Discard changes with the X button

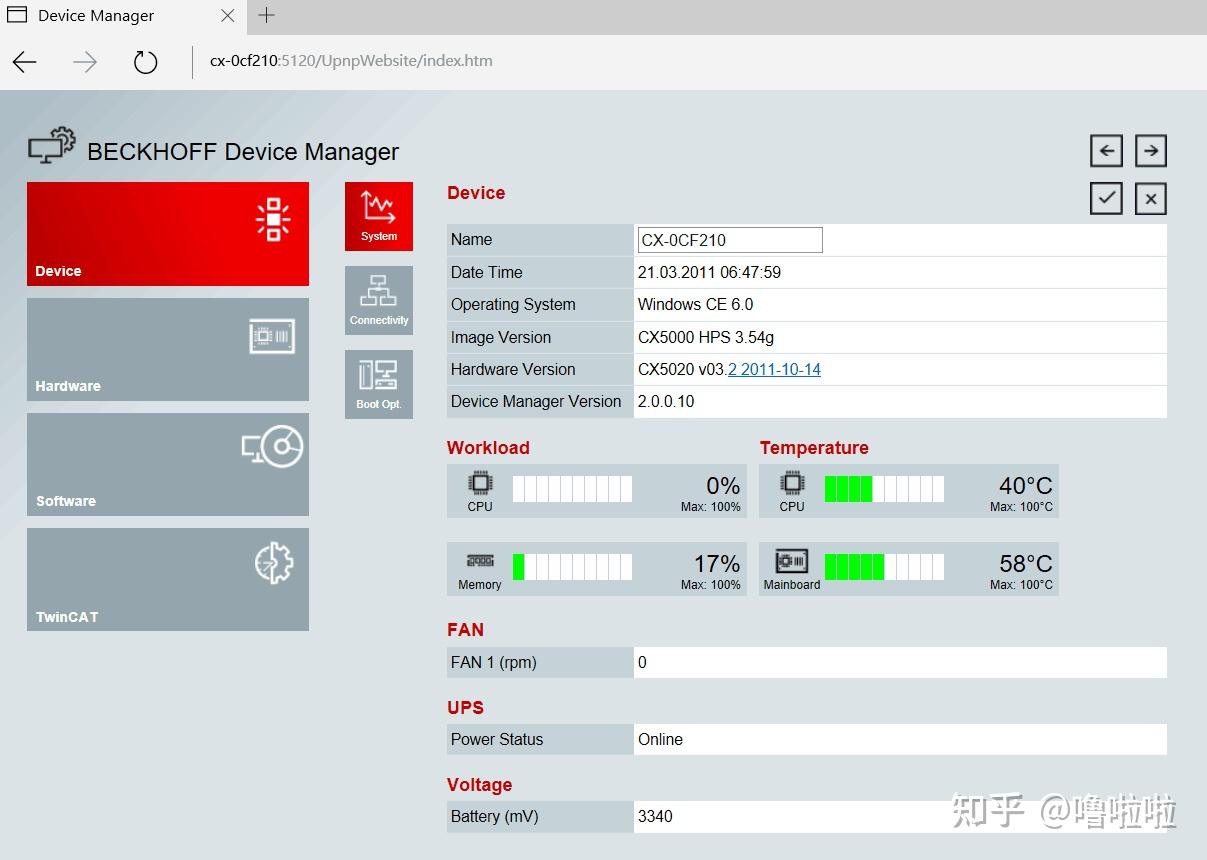(1150, 198)
